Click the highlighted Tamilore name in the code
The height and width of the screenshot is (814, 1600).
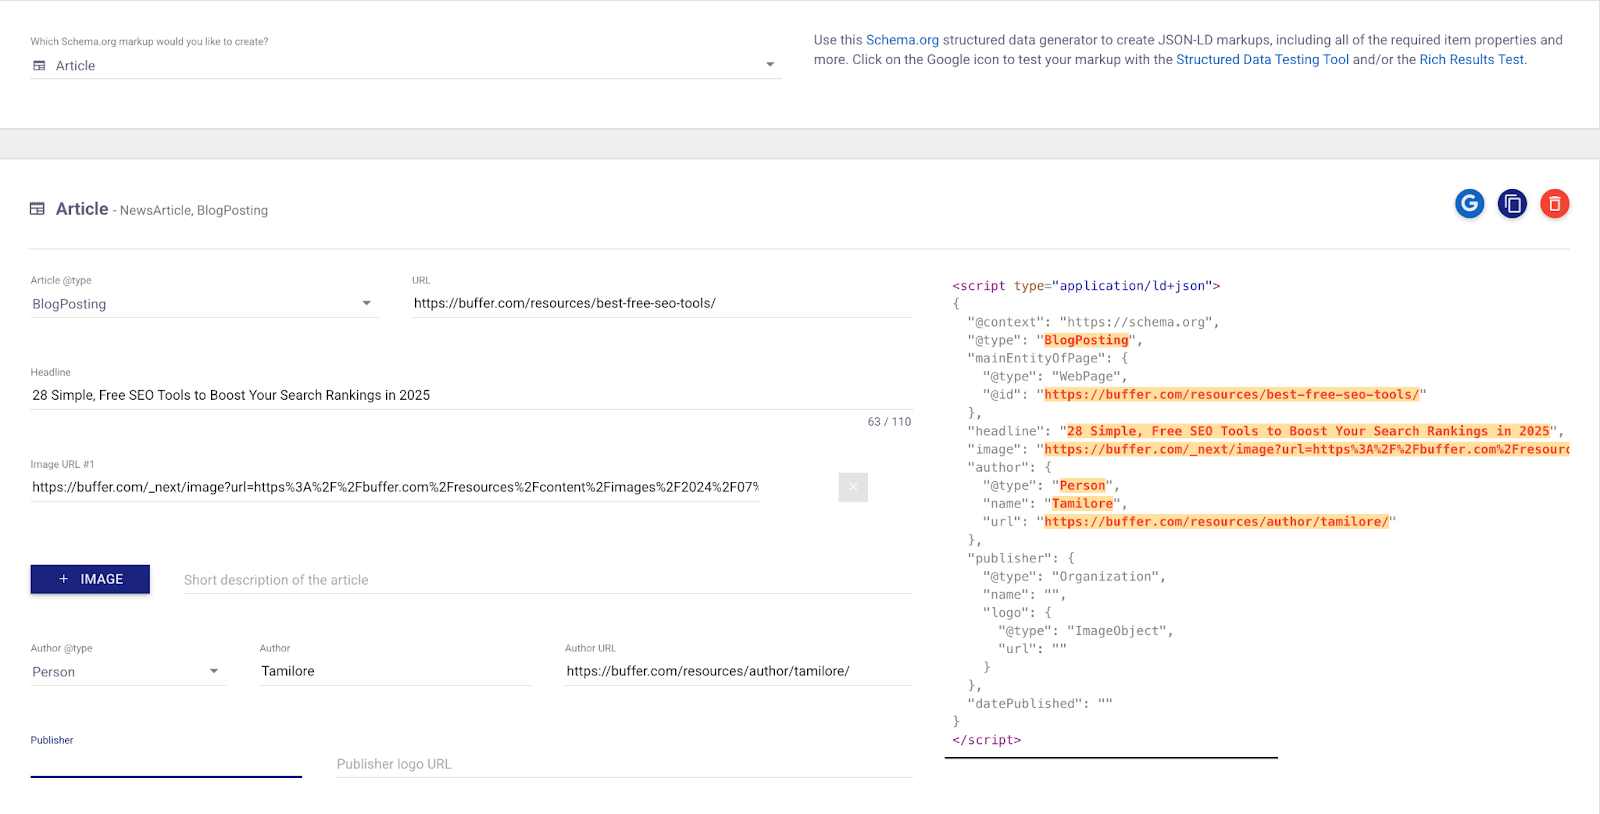(1082, 504)
